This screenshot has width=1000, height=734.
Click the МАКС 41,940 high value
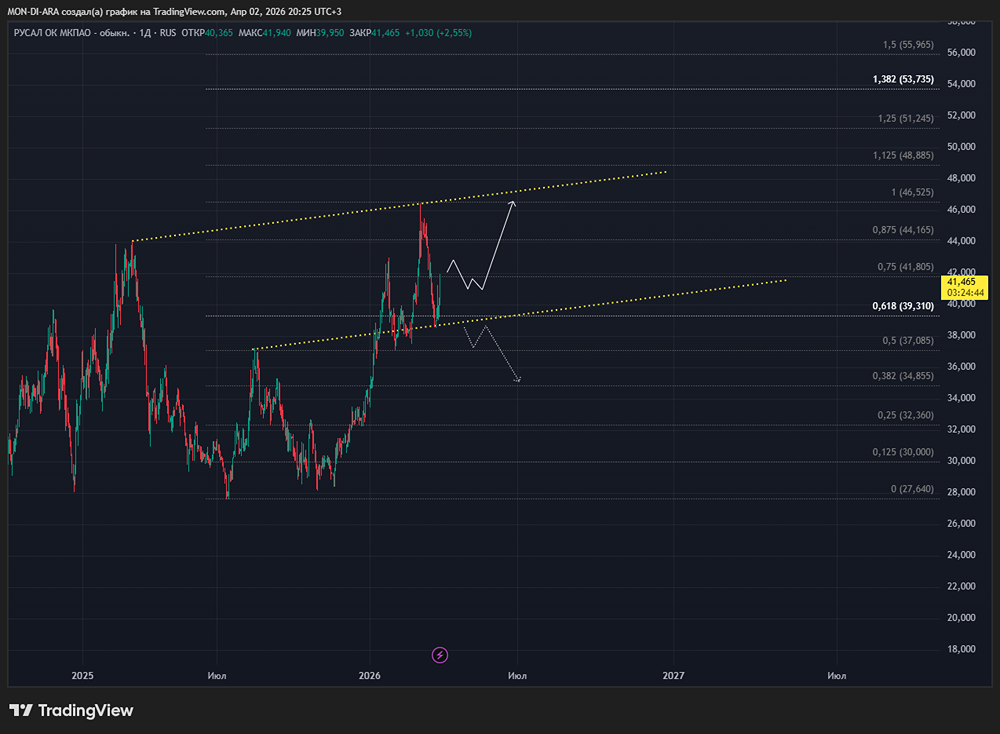coord(265,33)
